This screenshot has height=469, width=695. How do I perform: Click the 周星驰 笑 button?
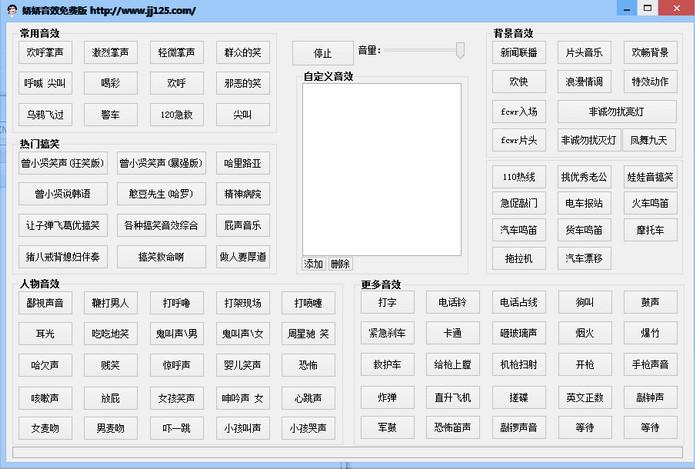click(309, 334)
